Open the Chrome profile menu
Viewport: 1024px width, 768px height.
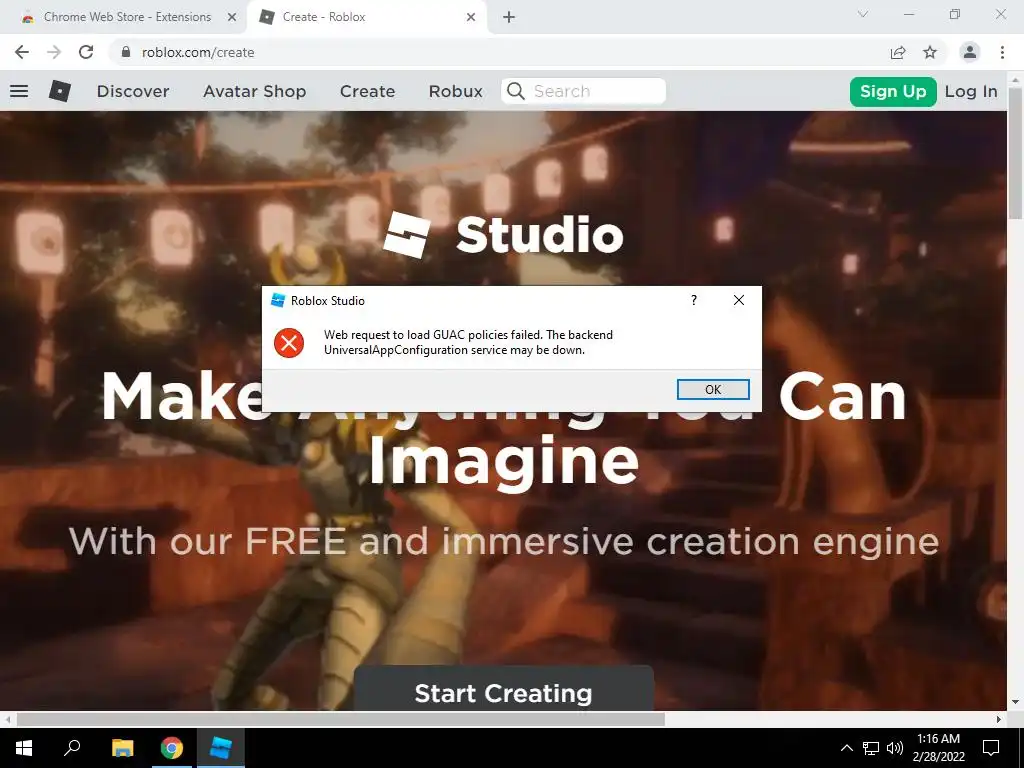tap(970, 52)
